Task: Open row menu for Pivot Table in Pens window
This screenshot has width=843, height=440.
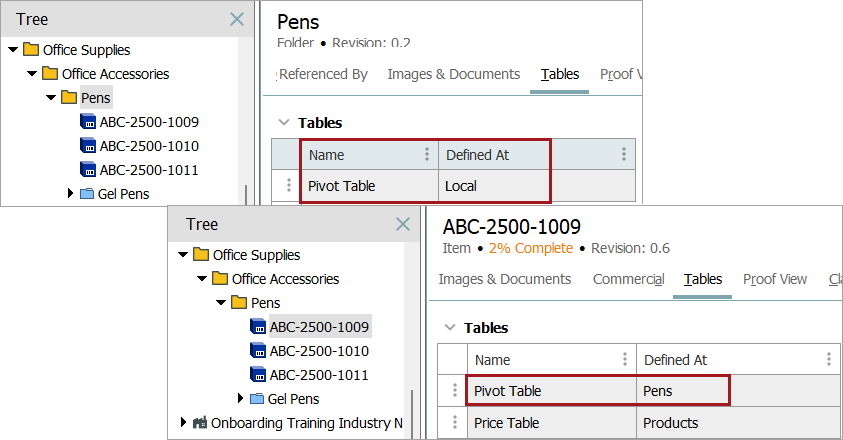Action: (289, 185)
